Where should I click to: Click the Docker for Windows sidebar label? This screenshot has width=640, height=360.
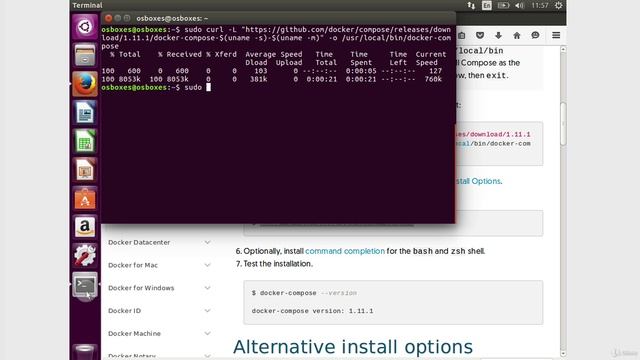[x=141, y=288]
